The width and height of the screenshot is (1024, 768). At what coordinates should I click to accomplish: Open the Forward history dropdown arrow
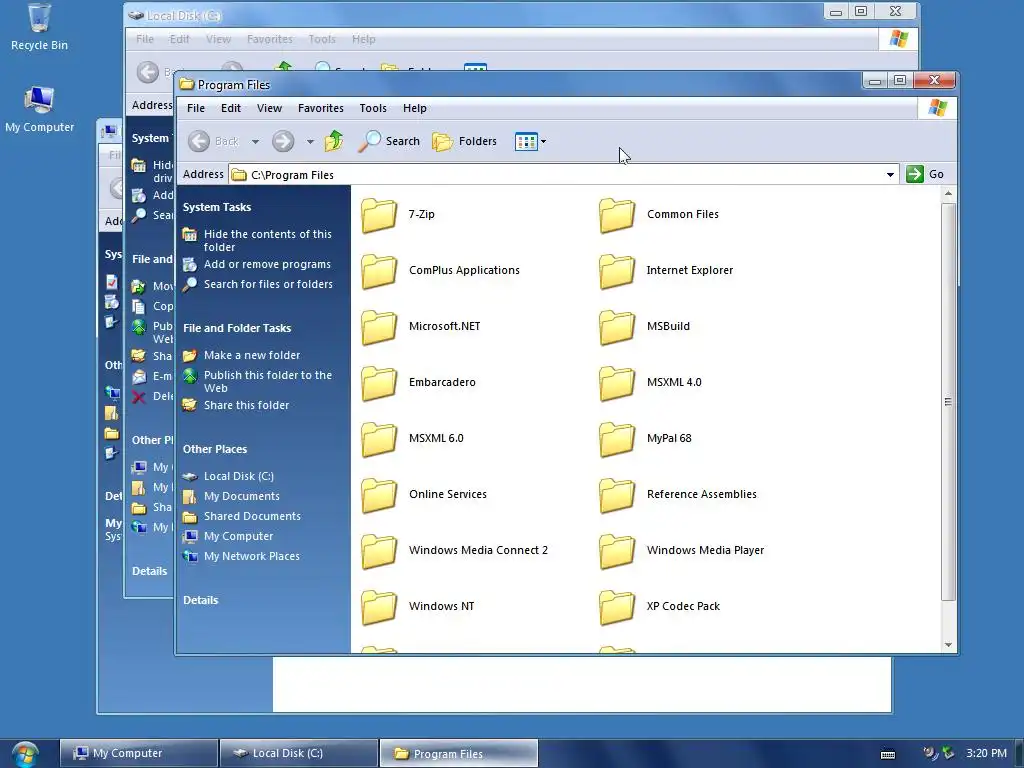click(x=310, y=142)
